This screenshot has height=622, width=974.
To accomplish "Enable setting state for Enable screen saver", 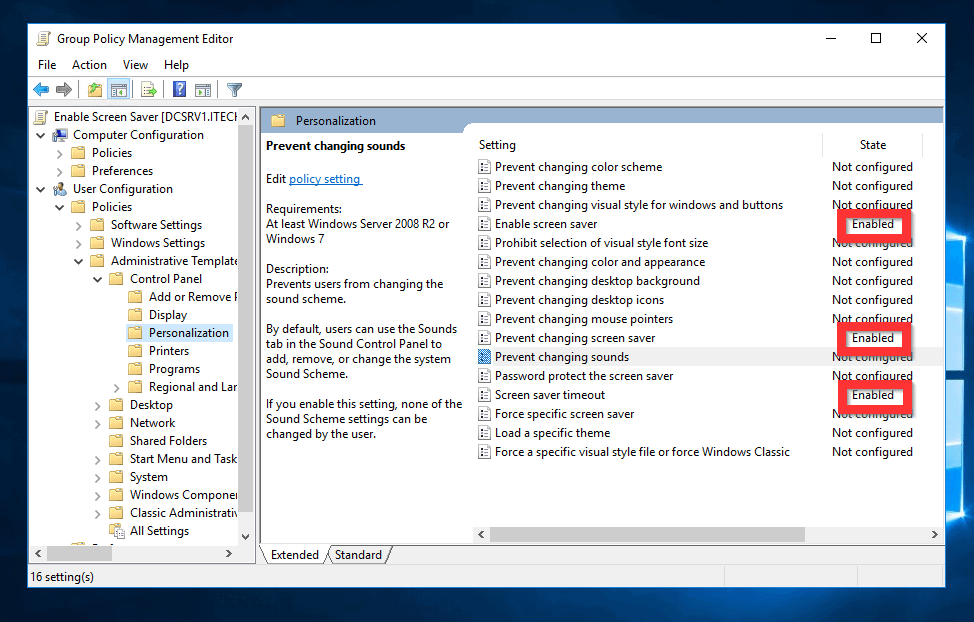I will (872, 224).
